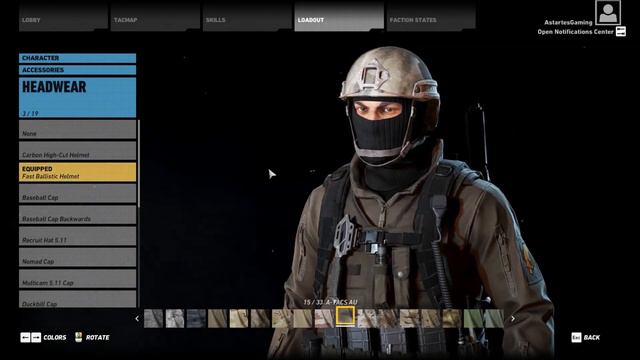The width and height of the screenshot is (640, 360).
Task: Select the equipped Fast Ballistic Helmet
Action: click(x=78, y=172)
